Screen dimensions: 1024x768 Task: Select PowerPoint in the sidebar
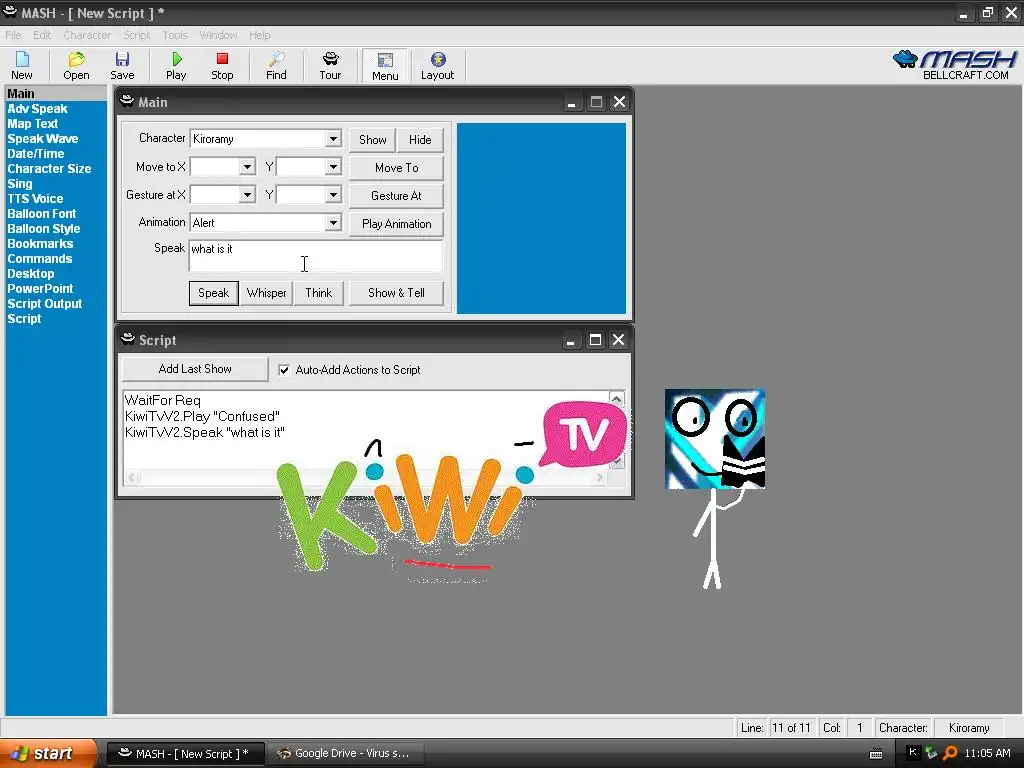pyautogui.click(x=40, y=289)
